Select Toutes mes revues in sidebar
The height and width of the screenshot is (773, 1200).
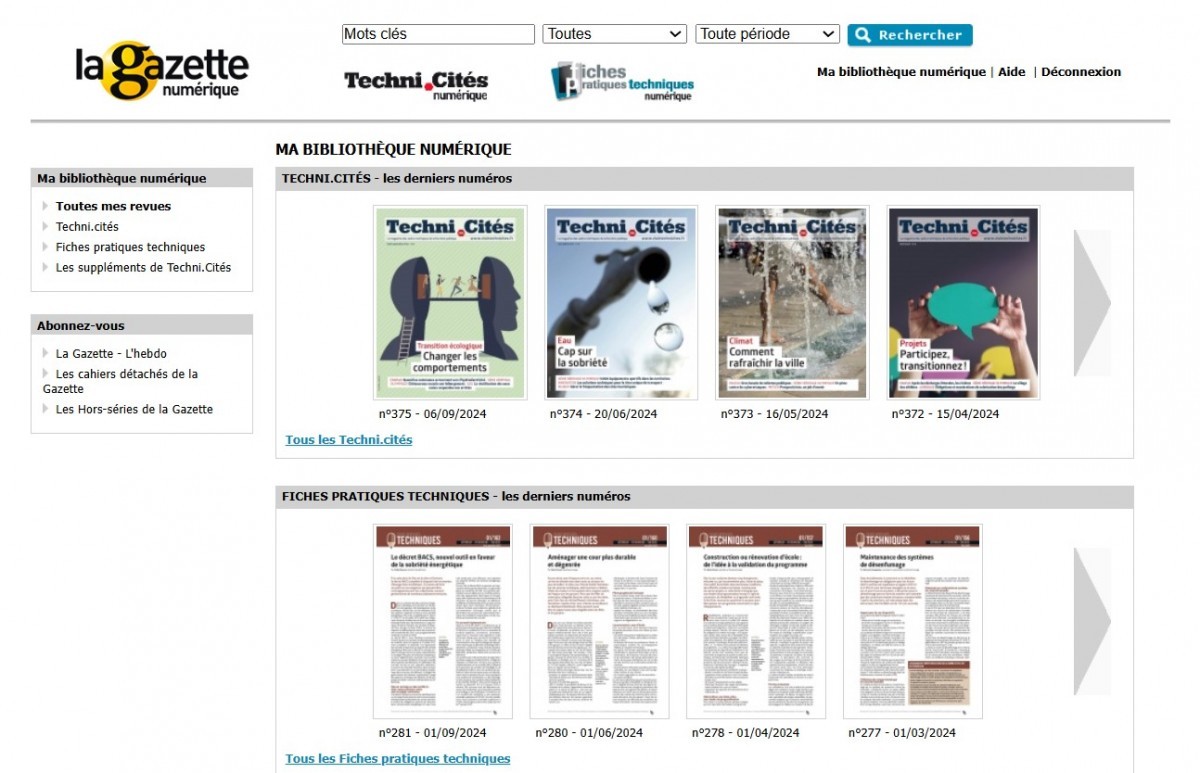click(113, 206)
